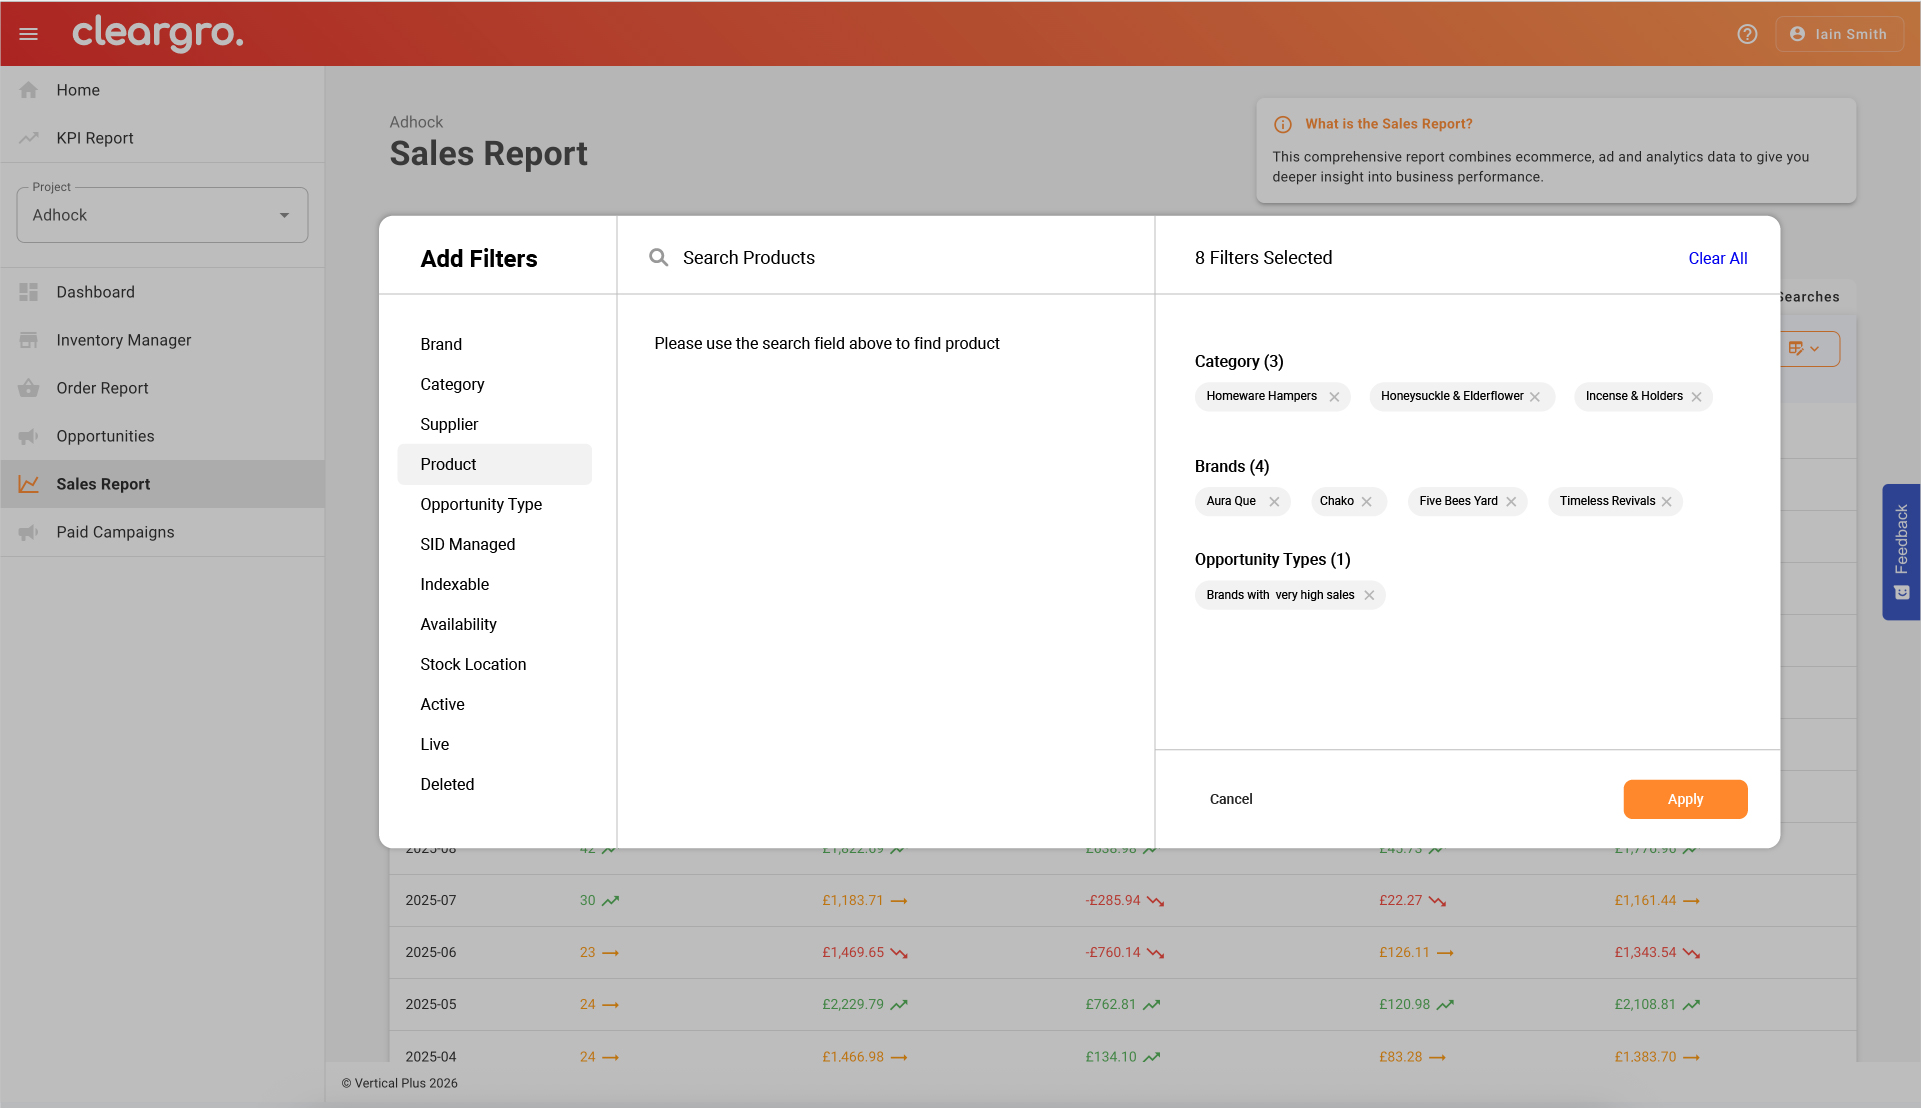Screen dimensions: 1921x1109
Task: Click the search magnifier icon
Action: [x=658, y=258]
